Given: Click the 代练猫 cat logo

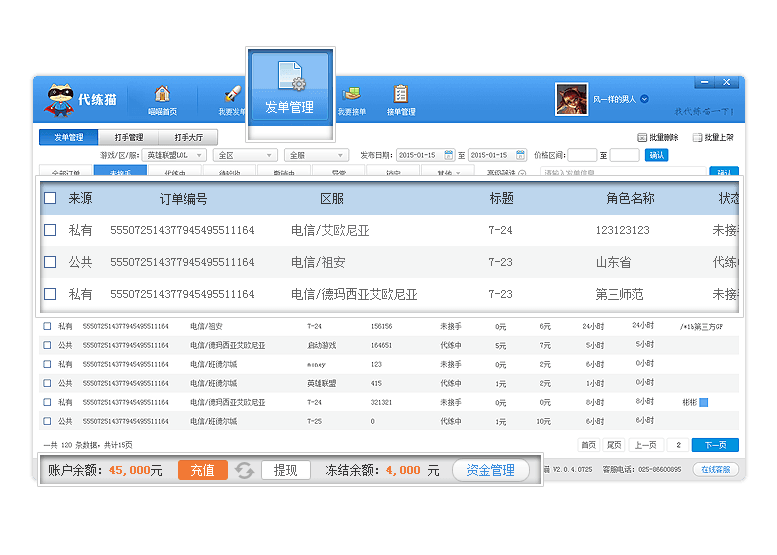Looking at the screenshot, I should click(60, 98).
